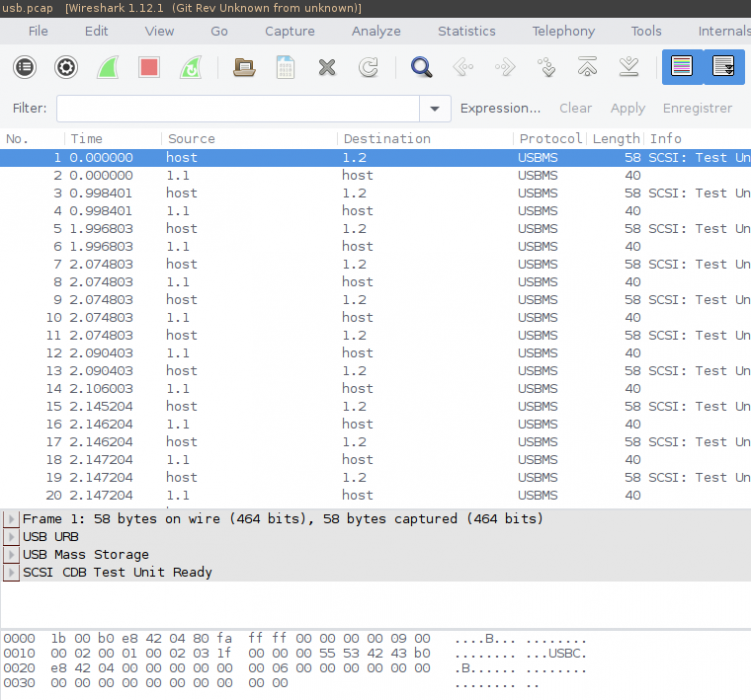Viewport: 751px width, 700px height.
Task: Open the Tools menu
Action: pos(646,31)
